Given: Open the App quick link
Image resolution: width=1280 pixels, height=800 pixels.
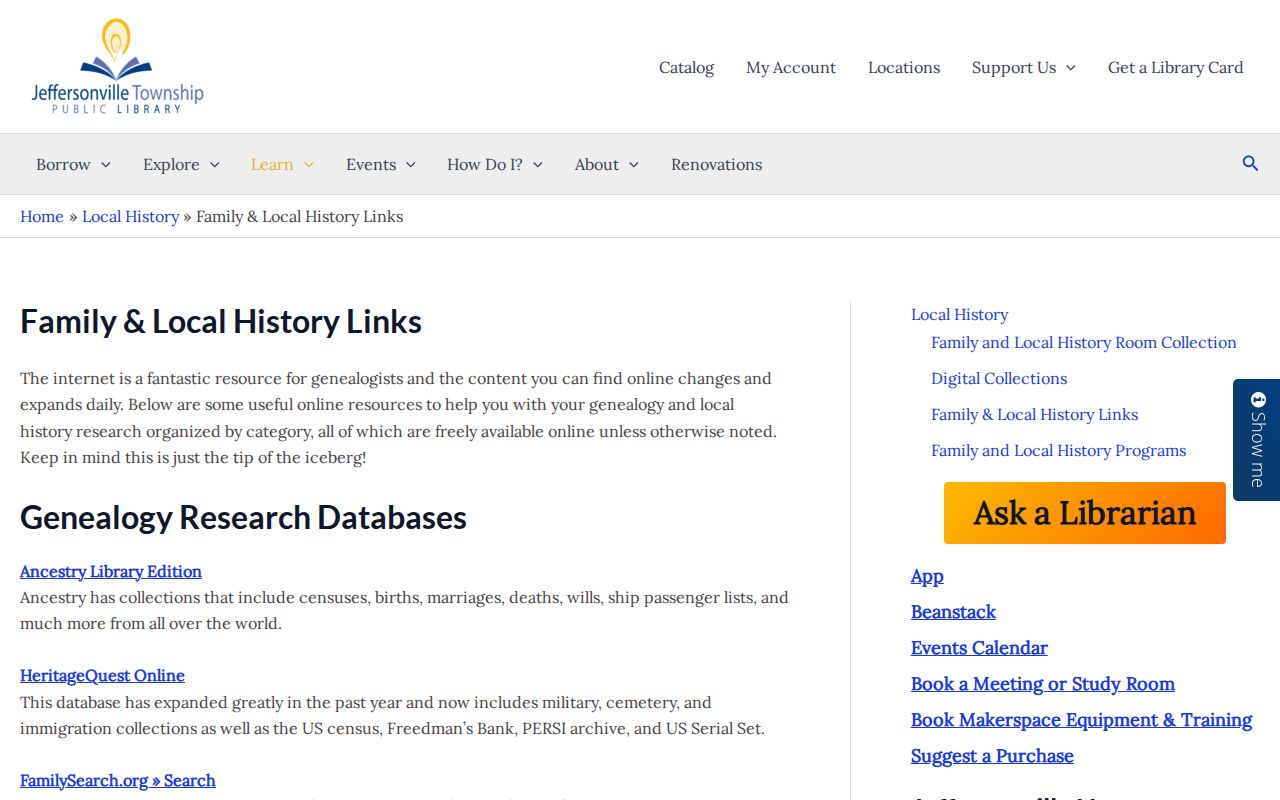Looking at the screenshot, I should coord(927,576).
